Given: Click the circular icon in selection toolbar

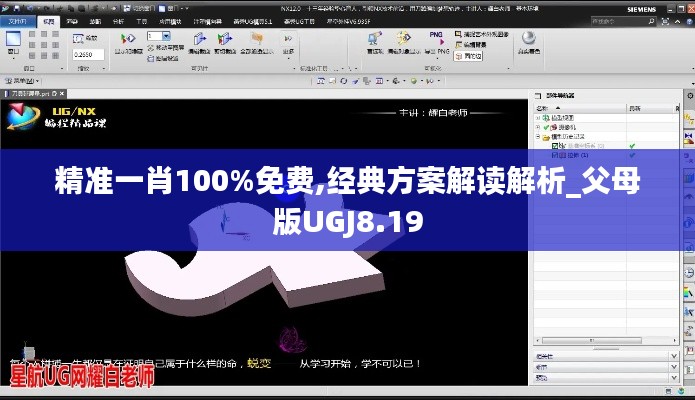Looking at the screenshot, I should 344,81.
